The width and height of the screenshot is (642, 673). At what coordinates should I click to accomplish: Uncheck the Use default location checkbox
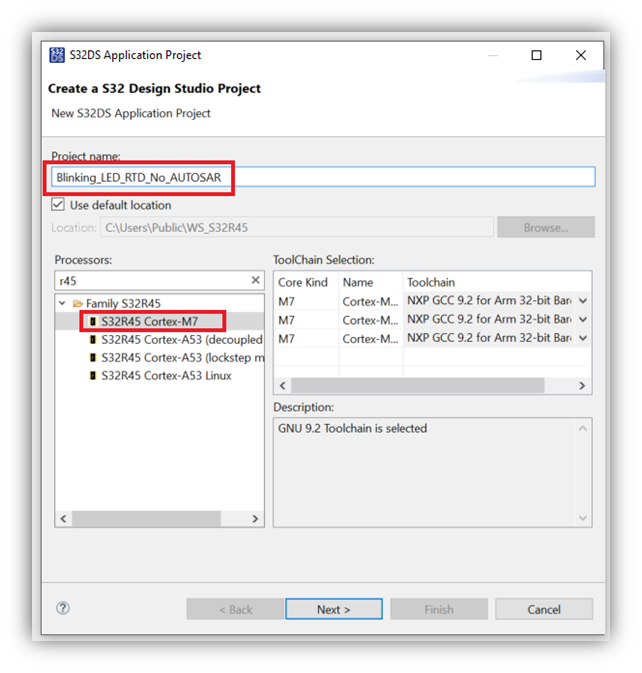58,205
